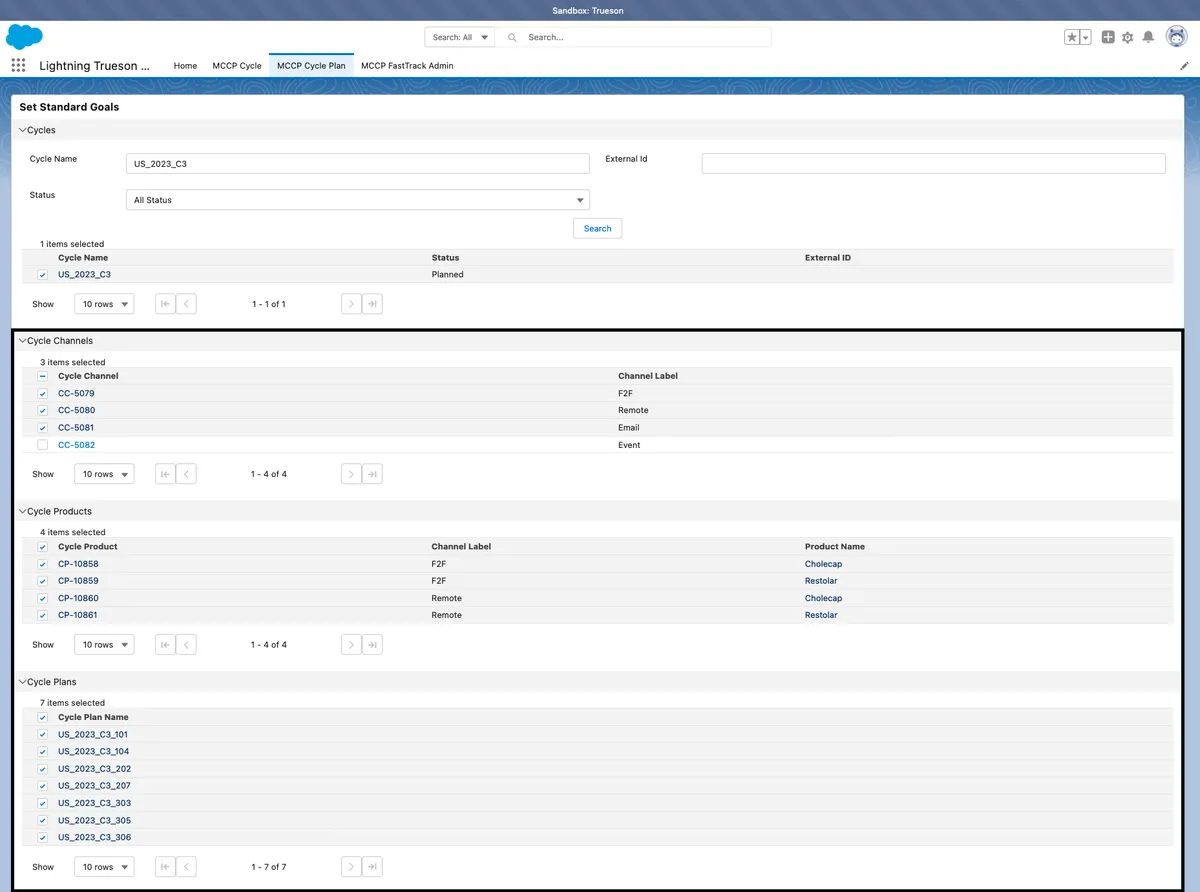This screenshot has width=1200, height=892.
Task: Collapse the Cycles section
Action: (23, 130)
